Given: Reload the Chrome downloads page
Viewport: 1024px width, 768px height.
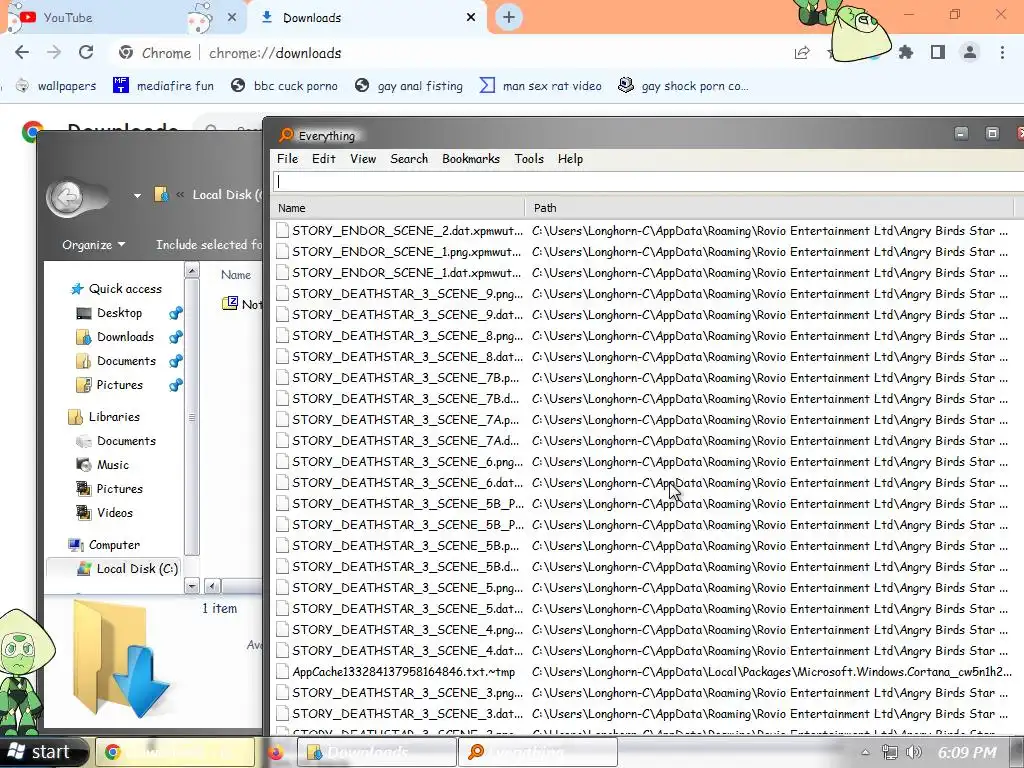Looking at the screenshot, I should tap(86, 53).
